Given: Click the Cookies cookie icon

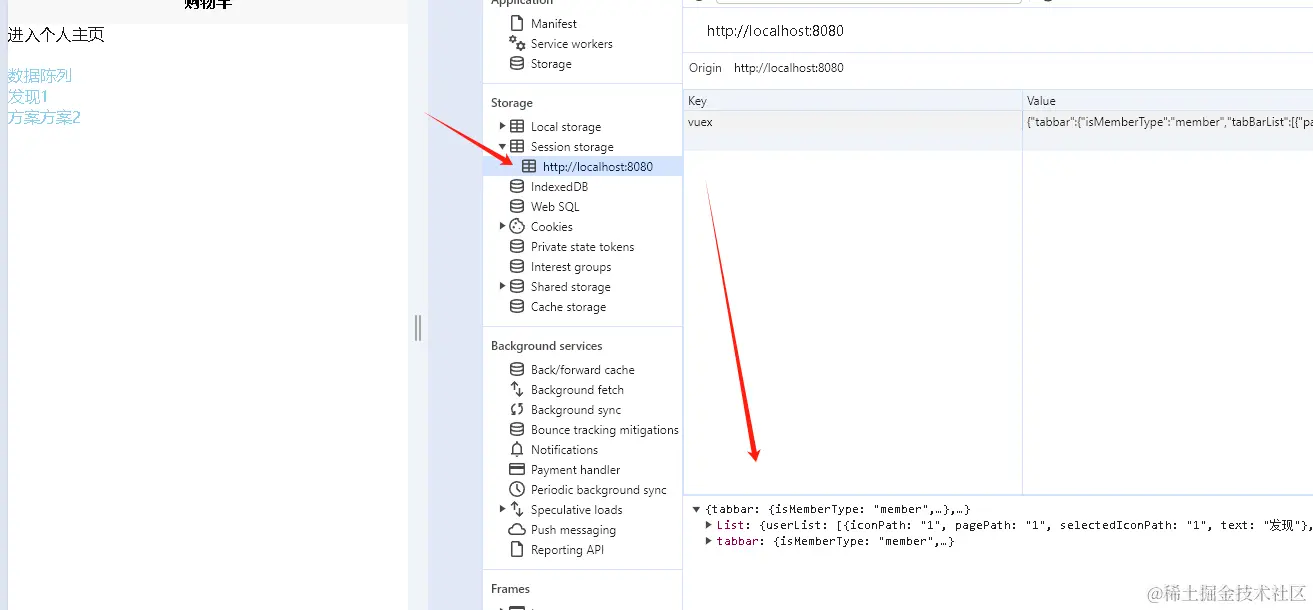Looking at the screenshot, I should (x=517, y=226).
